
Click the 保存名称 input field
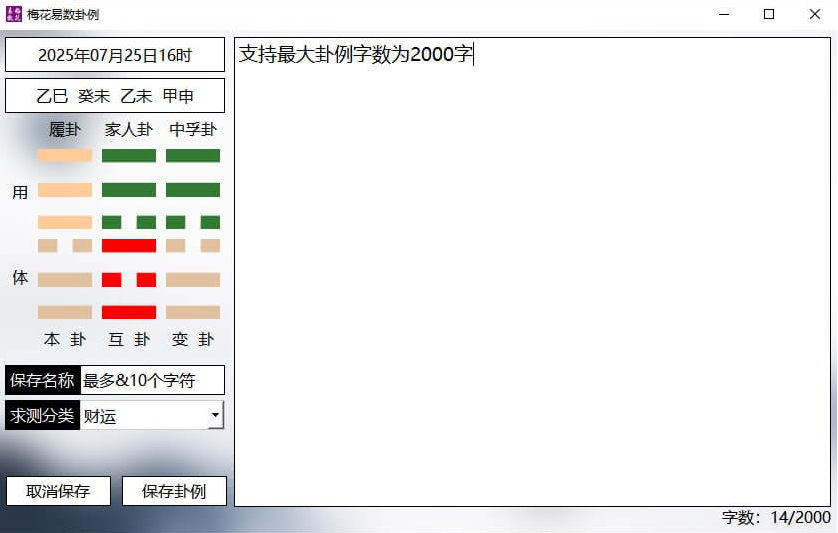[x=152, y=380]
